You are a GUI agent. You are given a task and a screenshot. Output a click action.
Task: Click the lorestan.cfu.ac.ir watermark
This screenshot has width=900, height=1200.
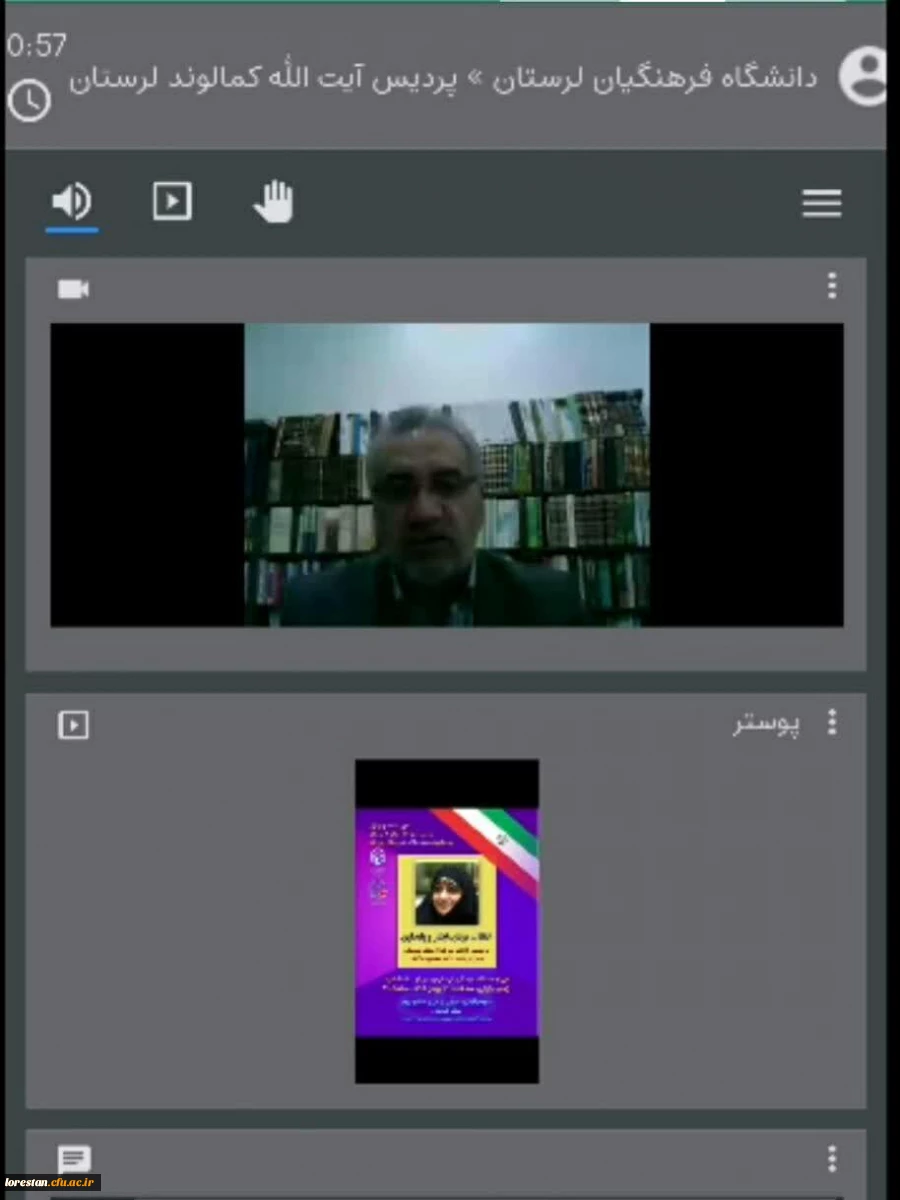tap(52, 1183)
